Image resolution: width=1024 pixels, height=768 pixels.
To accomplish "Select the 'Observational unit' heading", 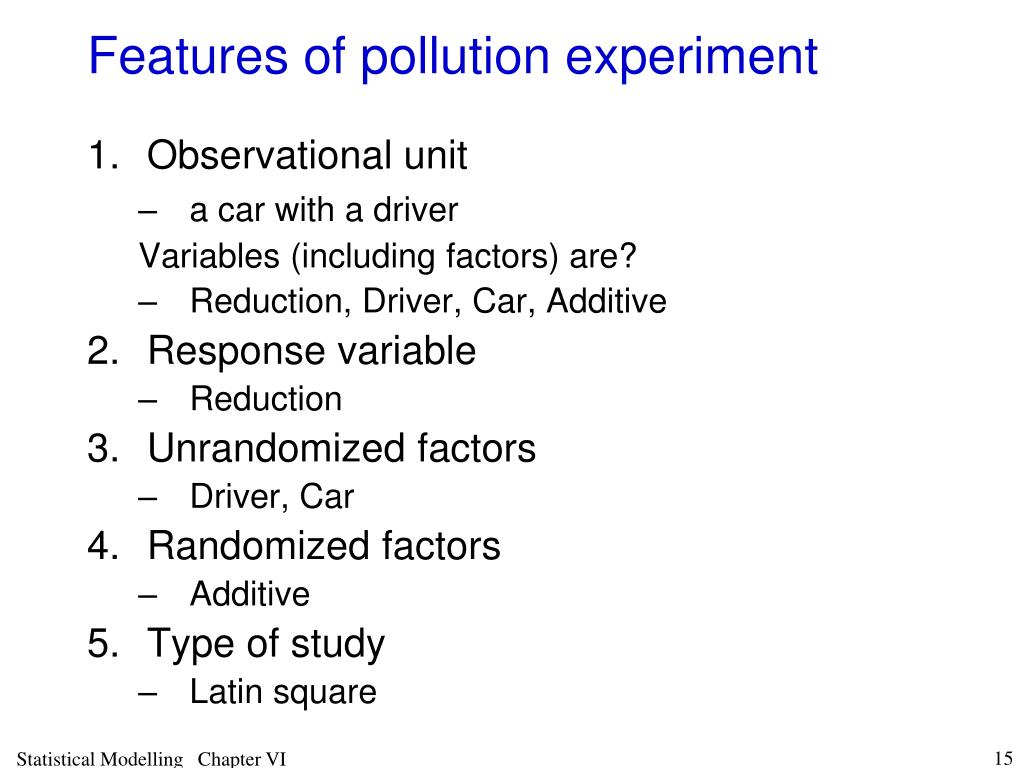I will [x=307, y=155].
